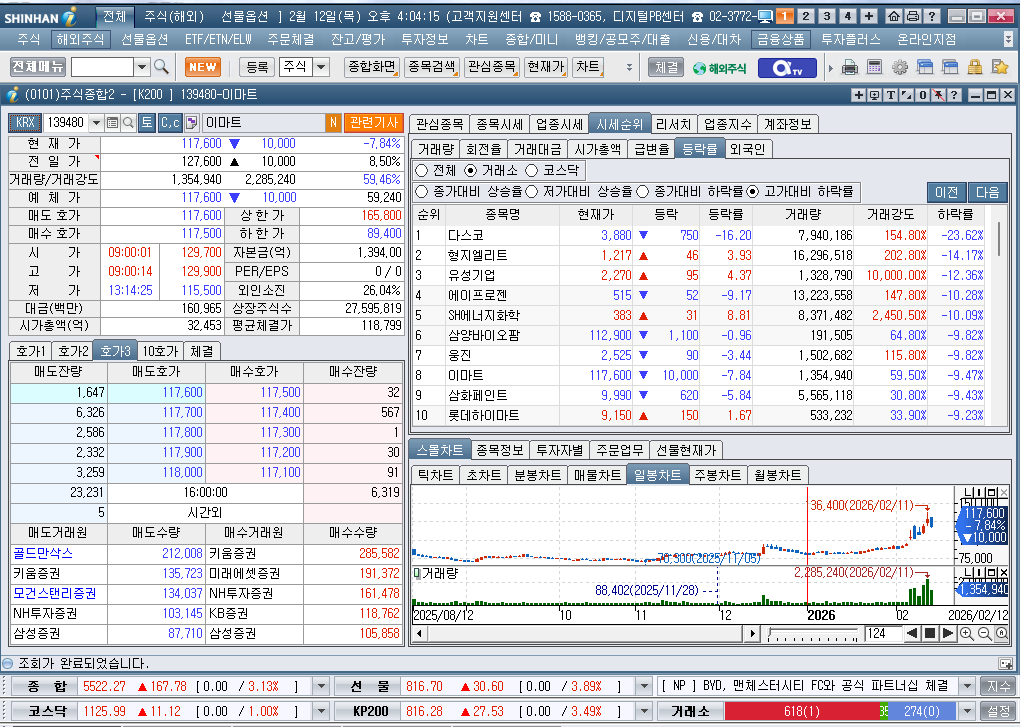
Task: Click the 관련기사 button
Action: [x=374, y=122]
